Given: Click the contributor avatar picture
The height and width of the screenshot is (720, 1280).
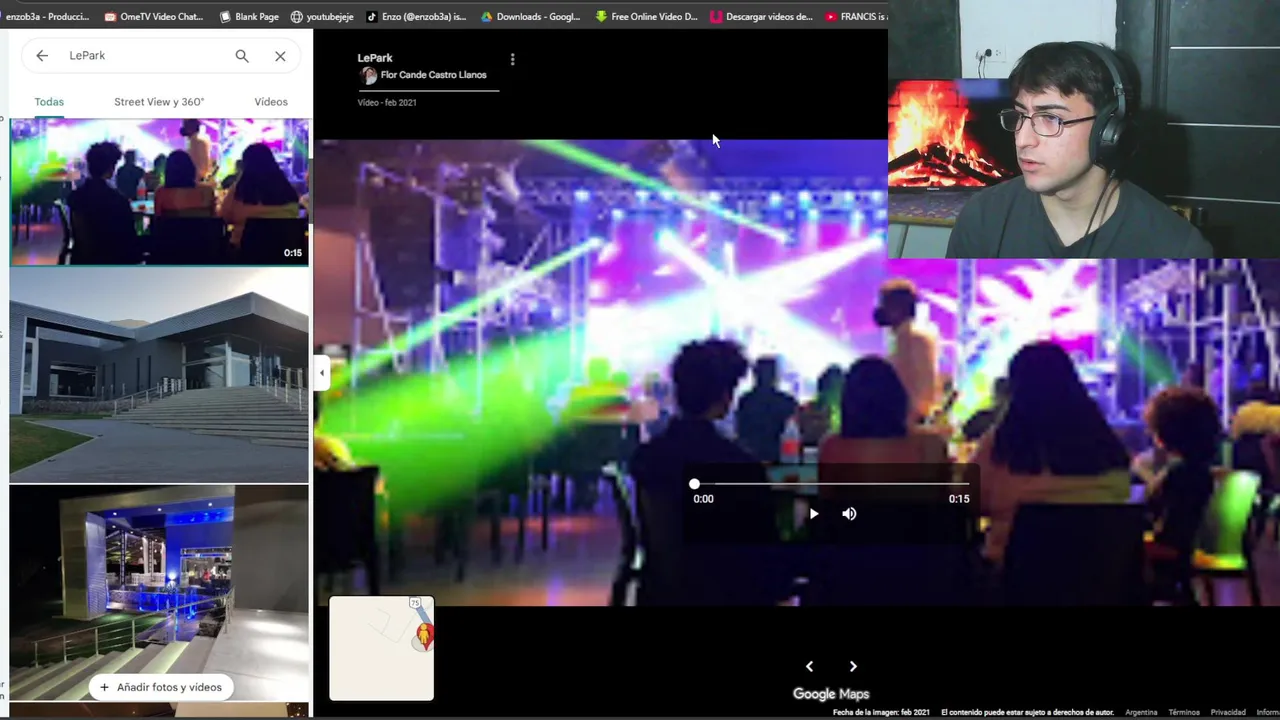Looking at the screenshot, I should pos(368,76).
